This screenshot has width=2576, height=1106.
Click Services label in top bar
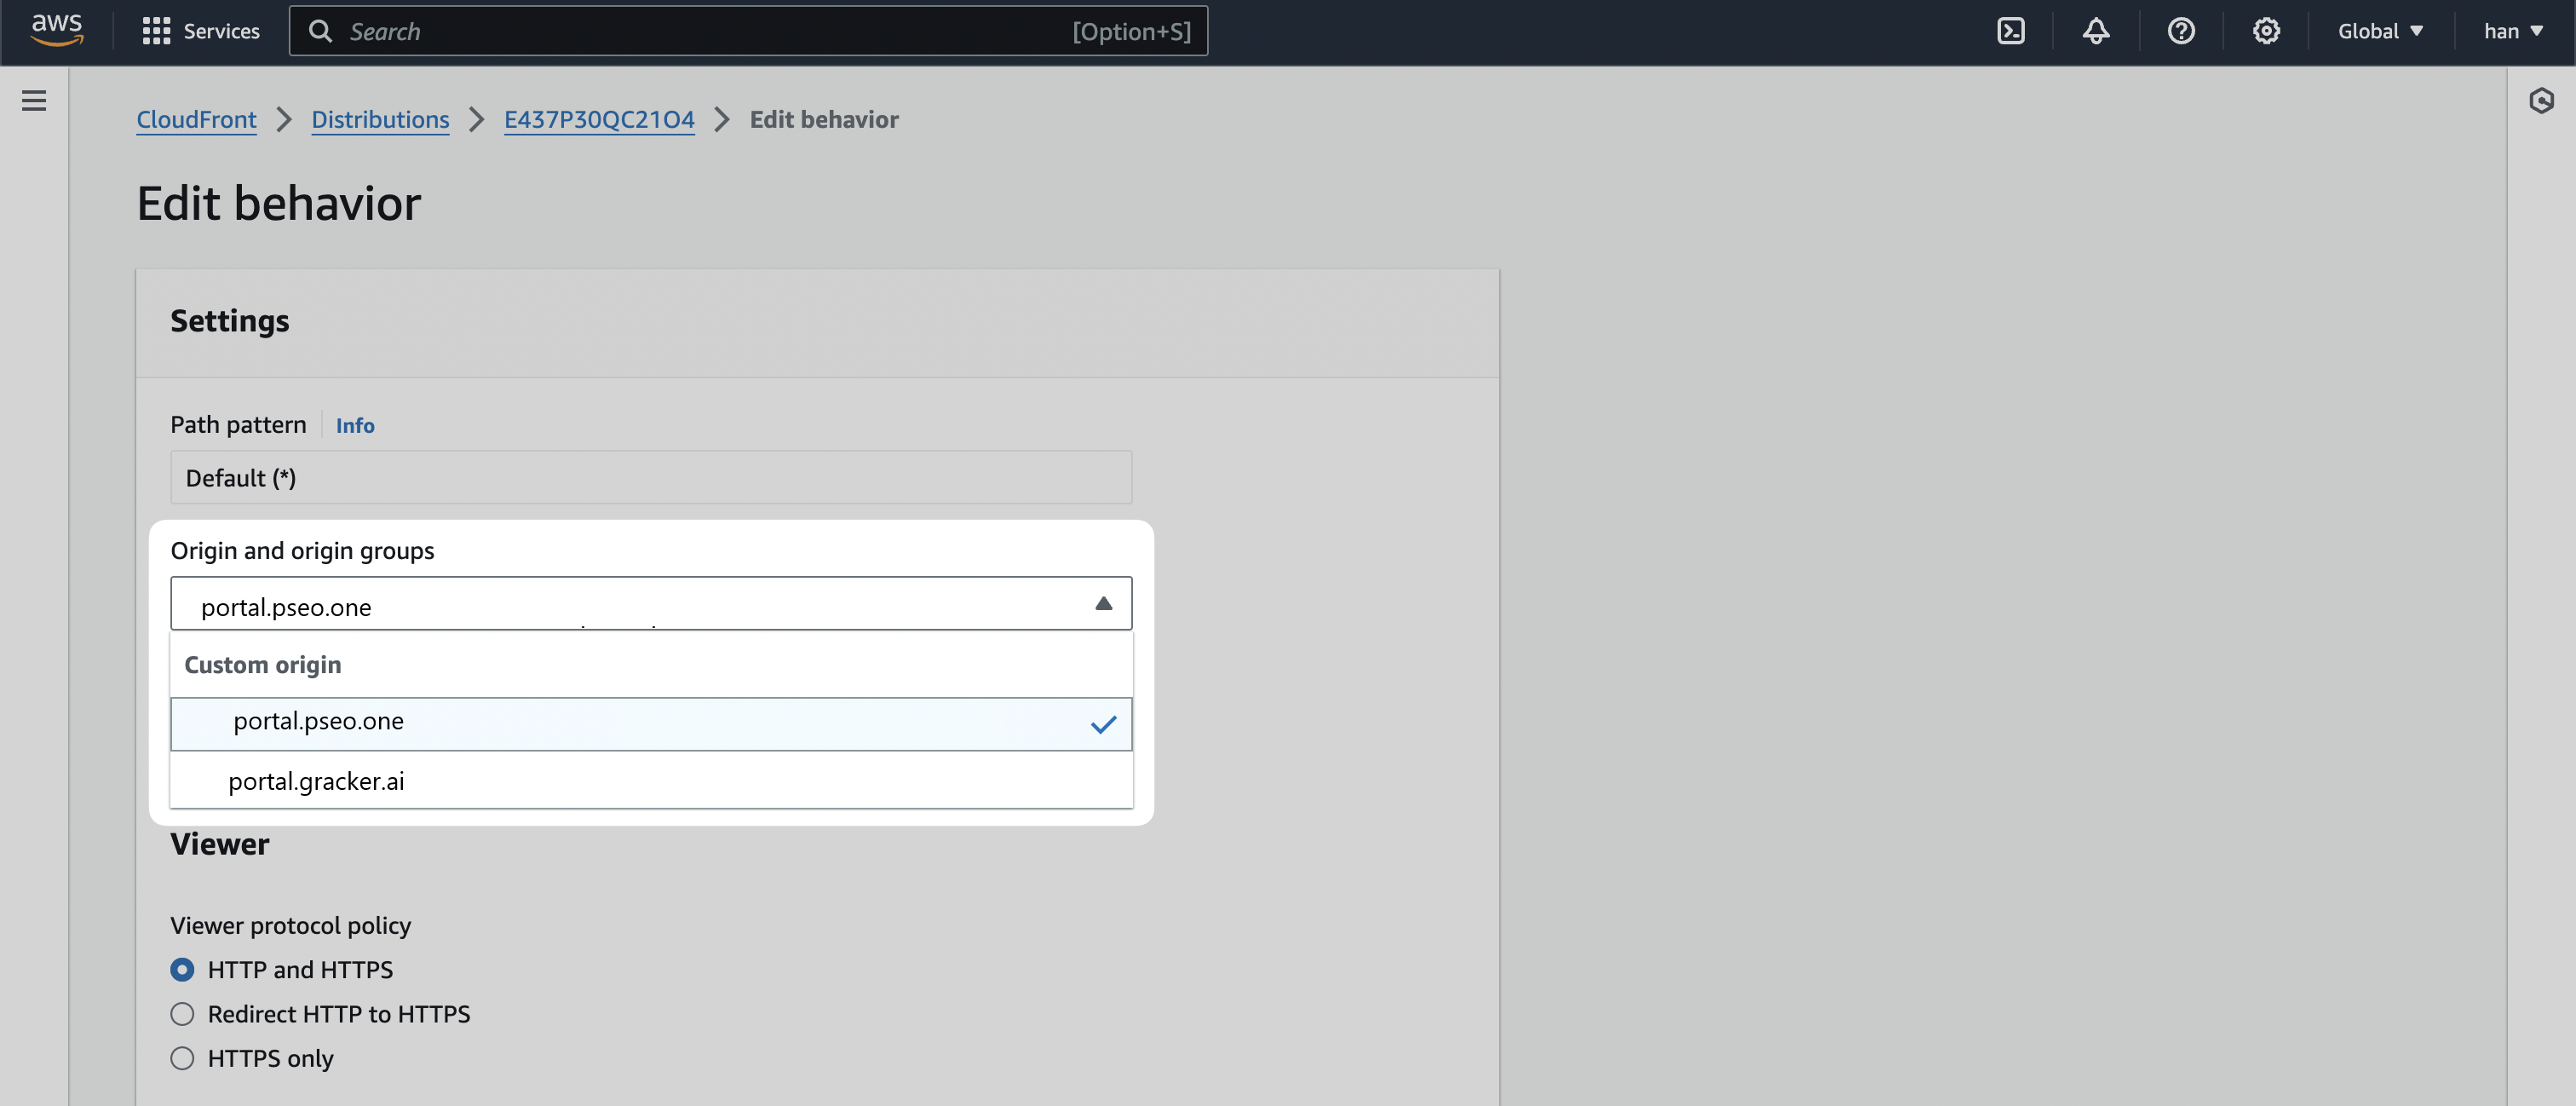click(221, 31)
